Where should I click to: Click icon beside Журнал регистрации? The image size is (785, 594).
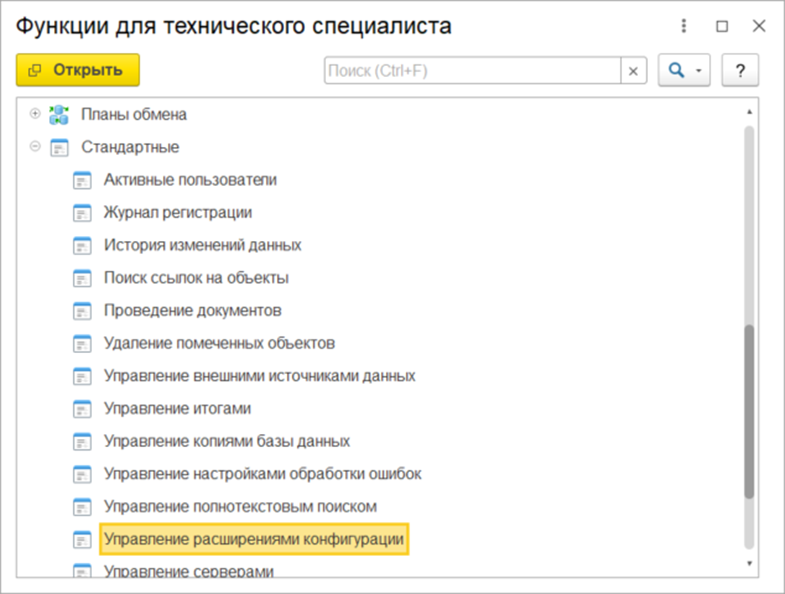pyautogui.click(x=82, y=213)
